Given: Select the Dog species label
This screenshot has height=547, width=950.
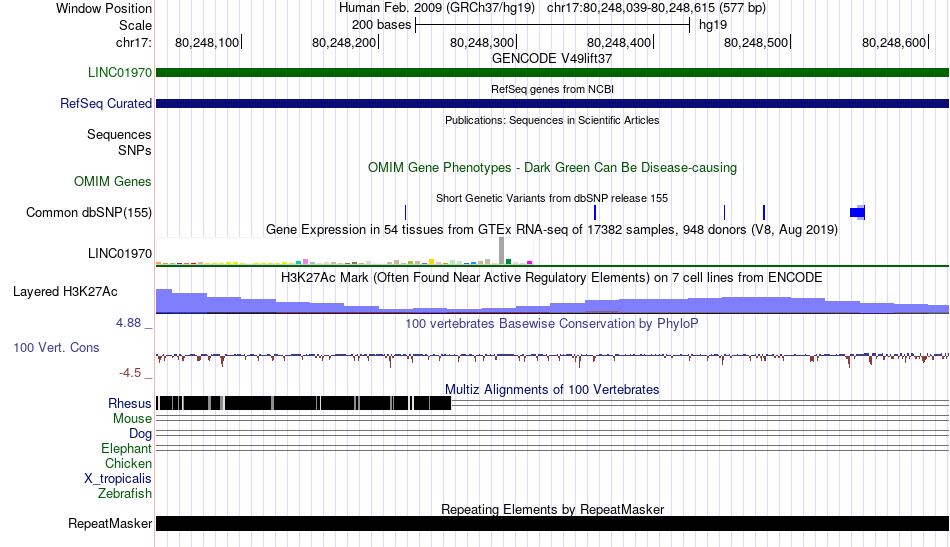Looking at the screenshot, I should (141, 434).
